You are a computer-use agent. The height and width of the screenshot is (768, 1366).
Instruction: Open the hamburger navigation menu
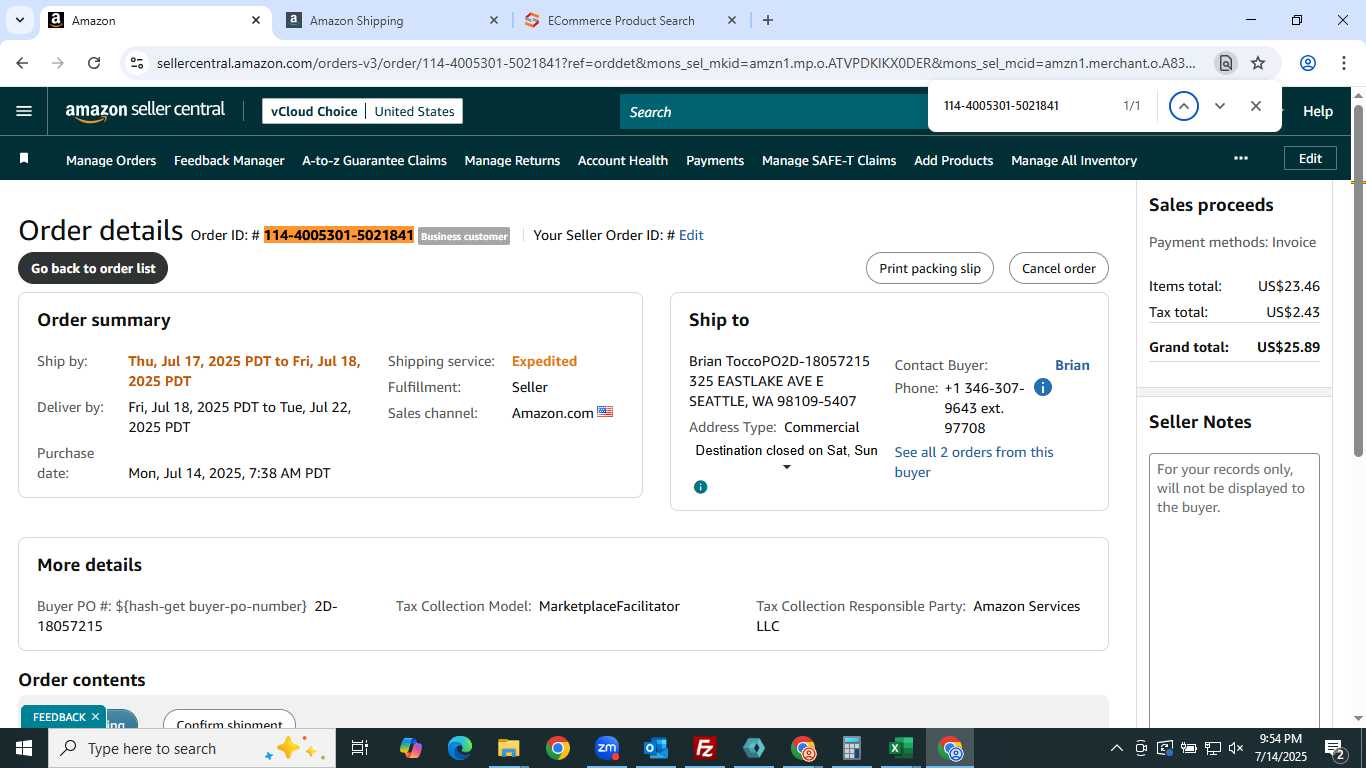24,111
